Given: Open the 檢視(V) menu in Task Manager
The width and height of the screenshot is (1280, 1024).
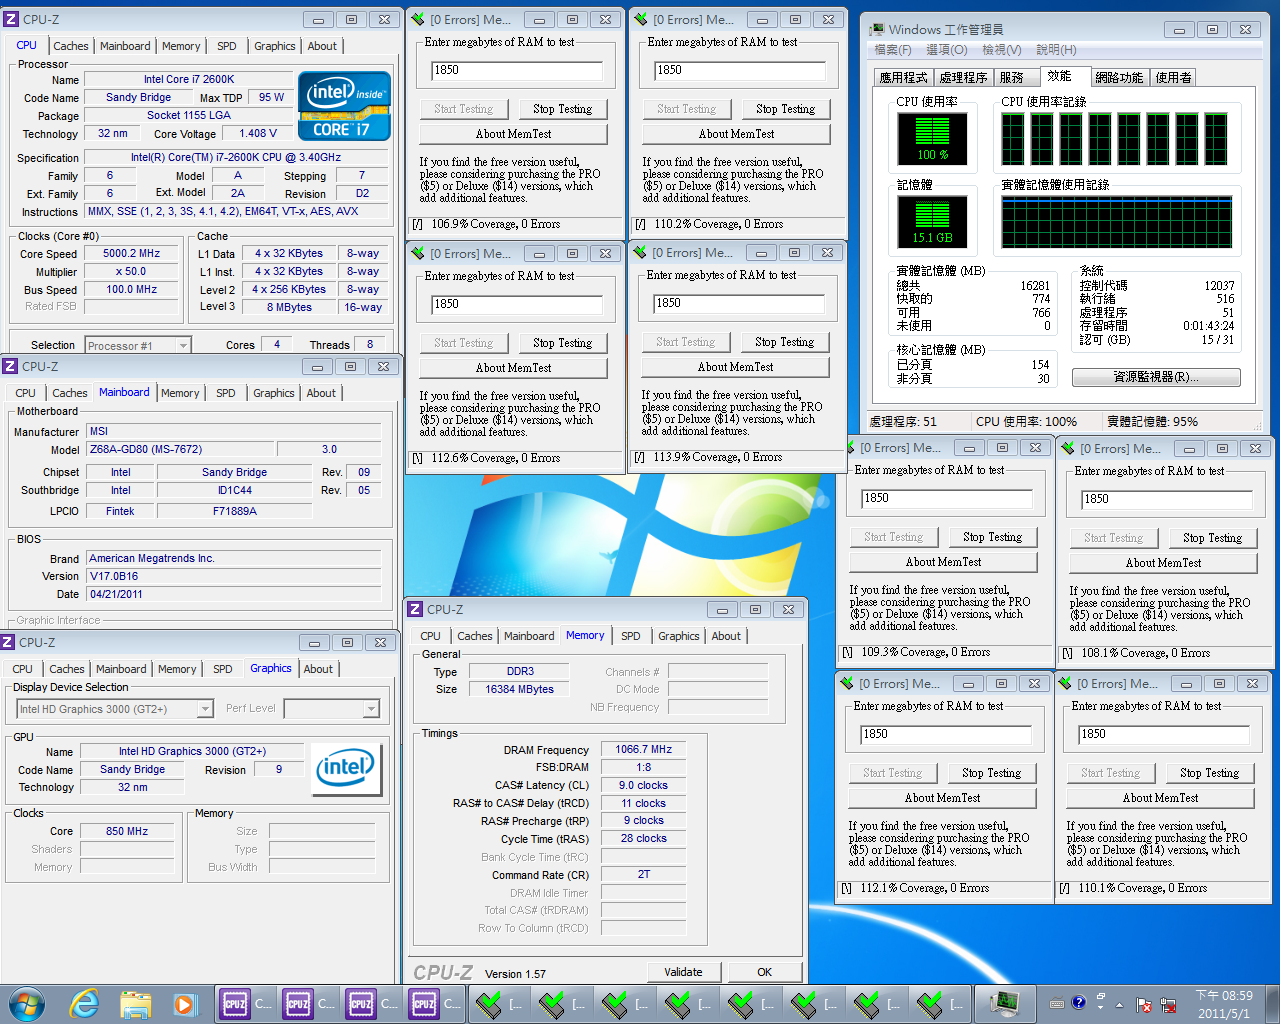Looking at the screenshot, I should 1001,50.
